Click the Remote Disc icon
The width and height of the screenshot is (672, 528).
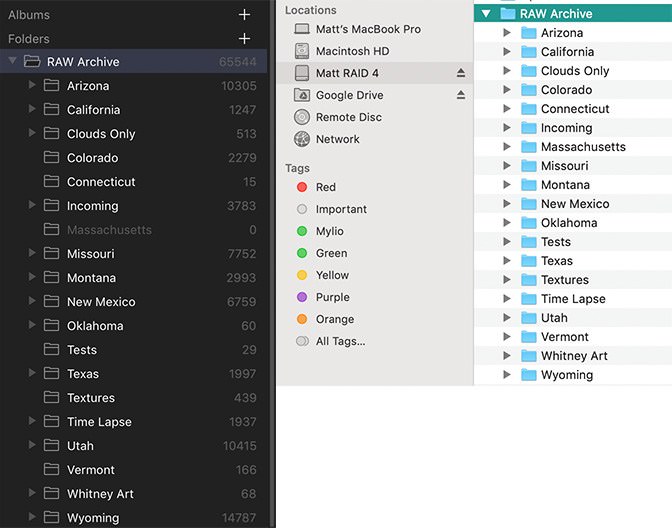(x=302, y=117)
